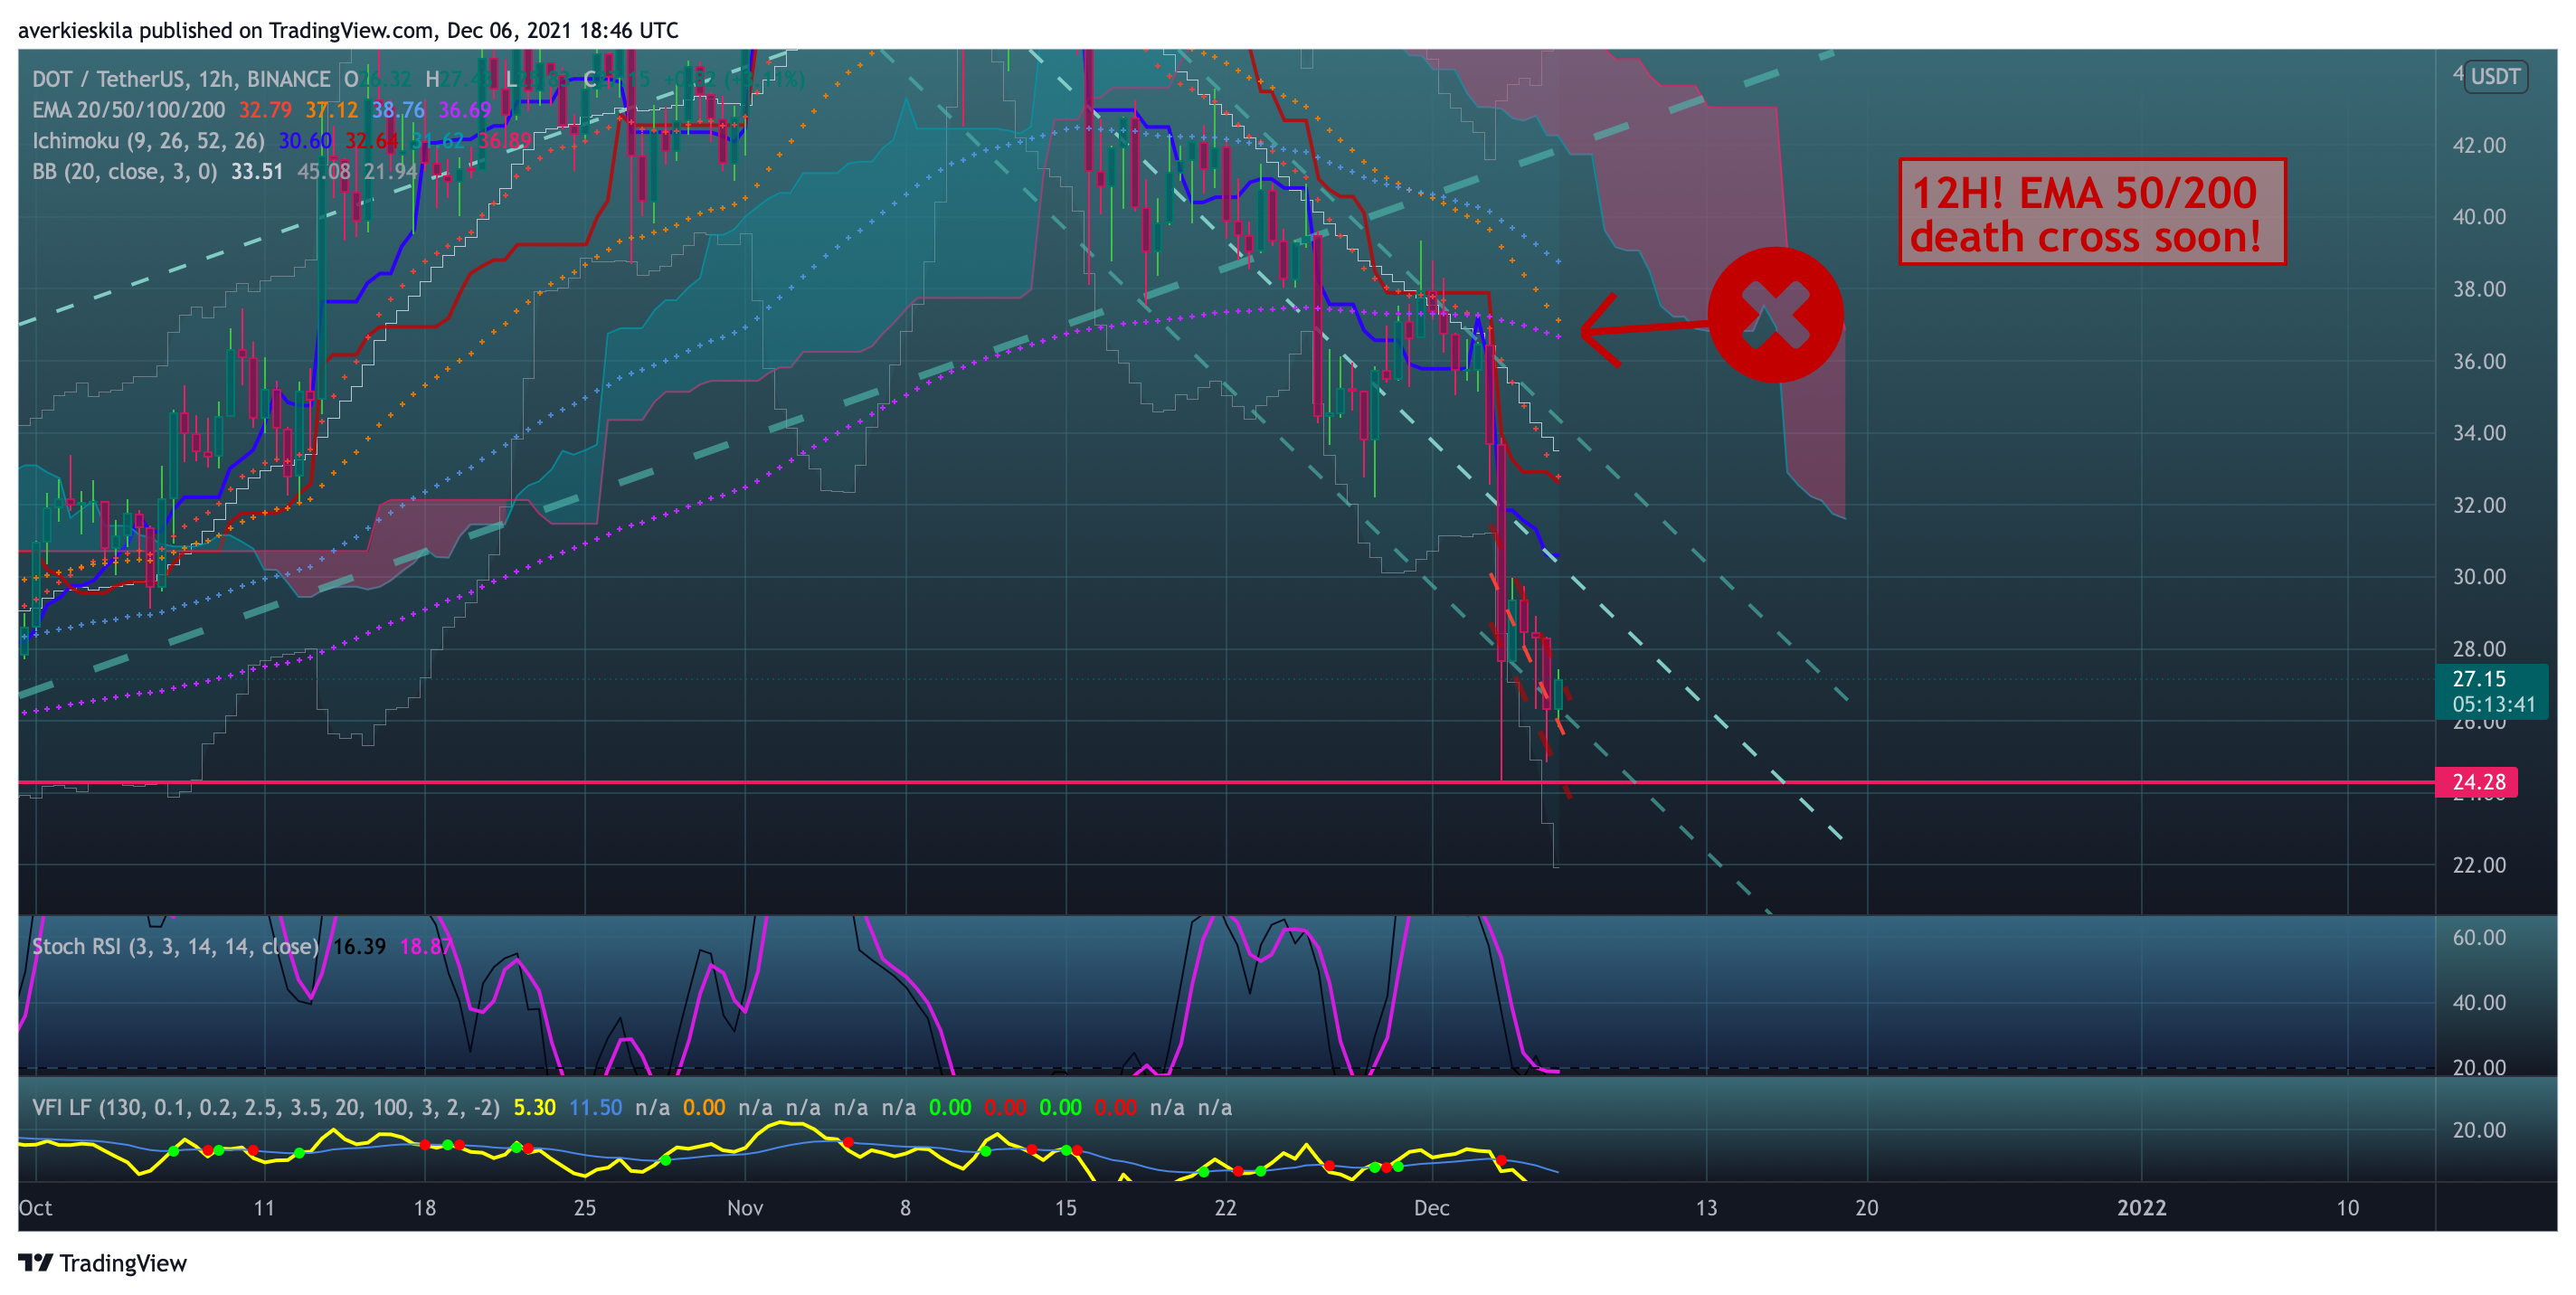Click the VFI value 11.50
The image size is (2576, 1295).
click(595, 1107)
